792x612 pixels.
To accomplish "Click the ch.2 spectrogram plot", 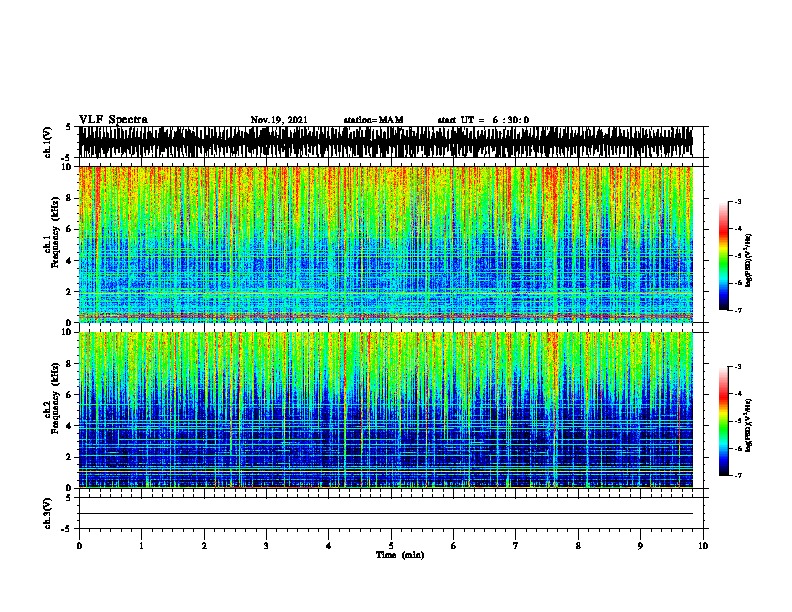I will (x=386, y=410).
